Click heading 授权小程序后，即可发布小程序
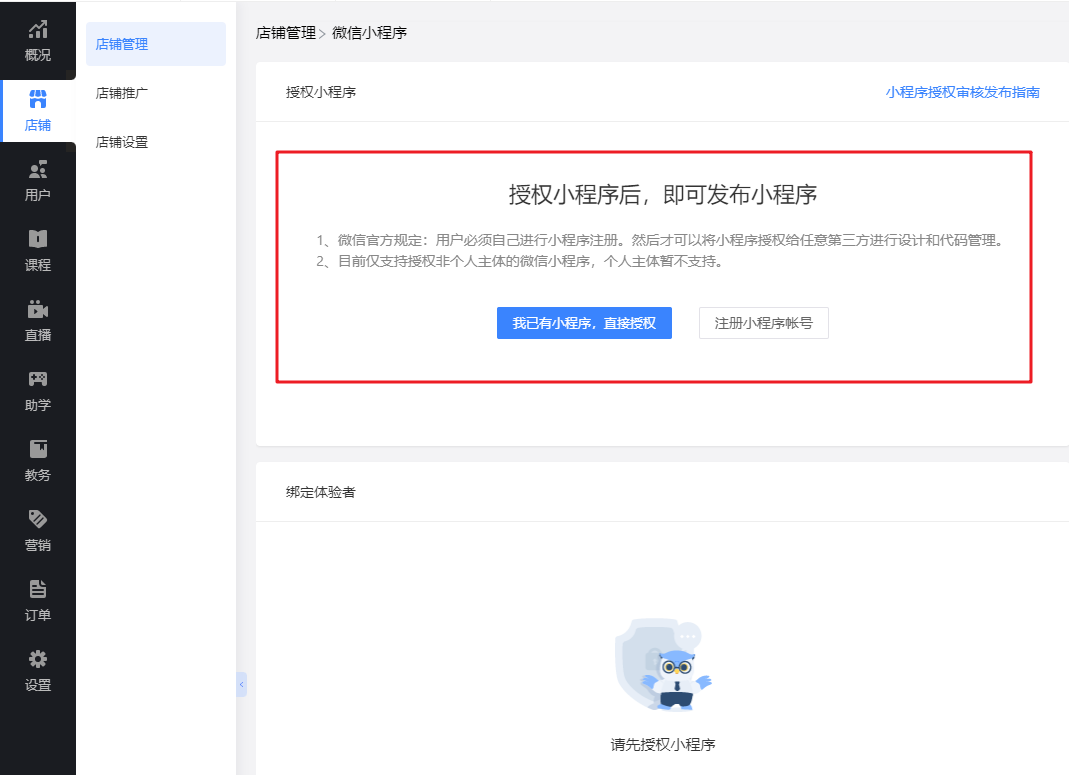1069x775 pixels. [663, 195]
